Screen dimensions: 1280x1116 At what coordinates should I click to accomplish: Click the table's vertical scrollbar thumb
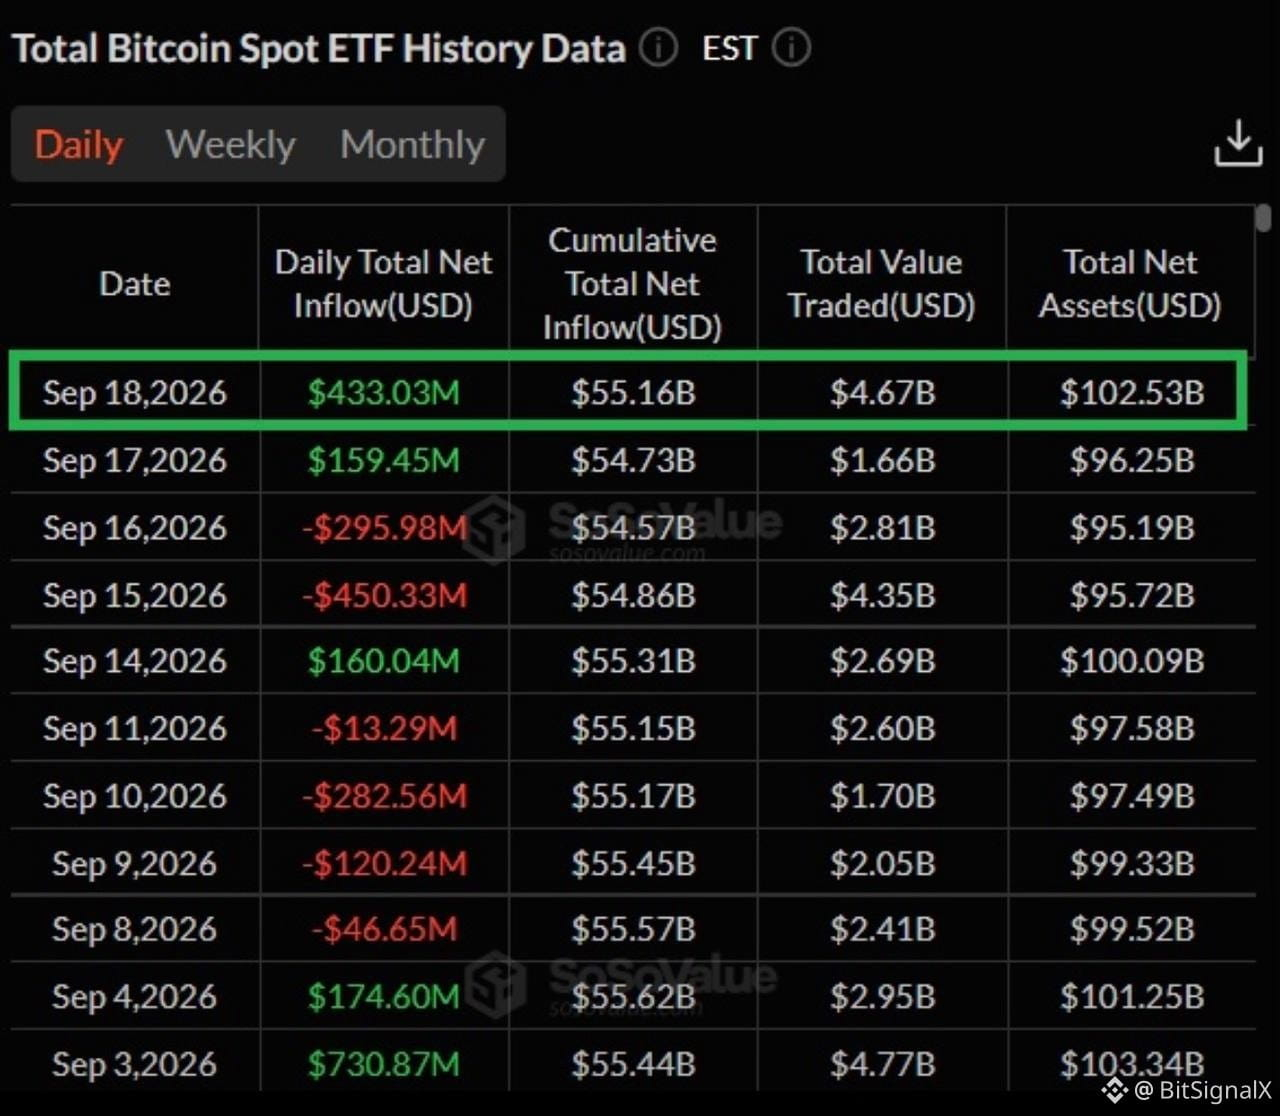[1265, 218]
